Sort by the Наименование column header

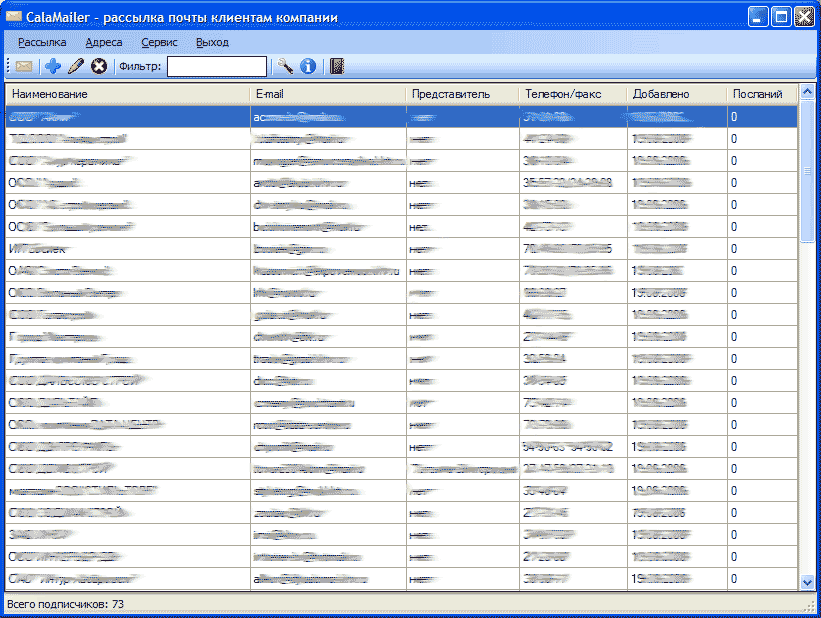point(128,94)
